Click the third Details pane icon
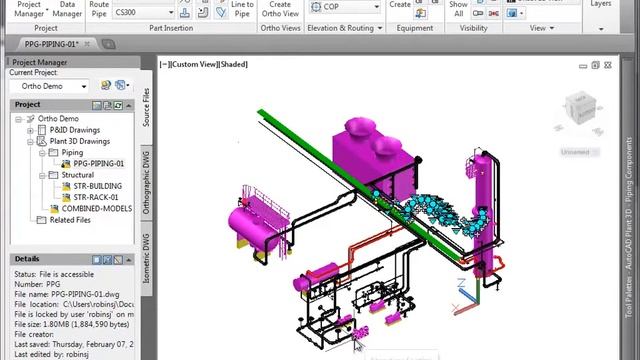640x360 pixels. (118, 260)
